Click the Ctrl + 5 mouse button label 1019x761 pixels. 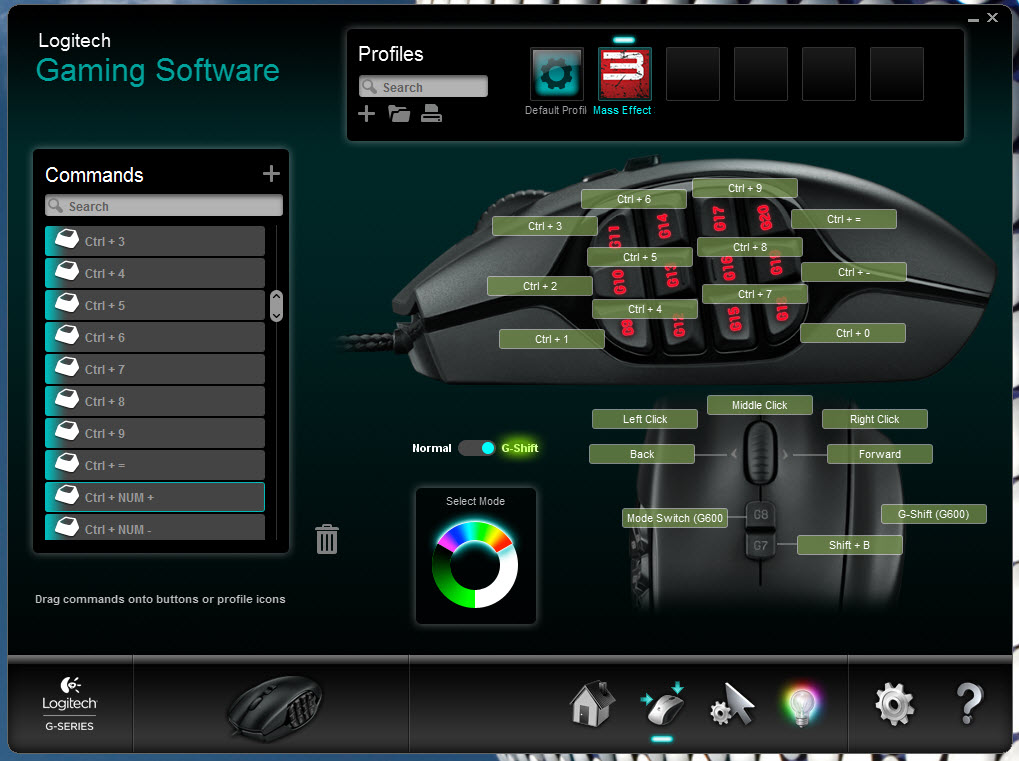tap(640, 257)
